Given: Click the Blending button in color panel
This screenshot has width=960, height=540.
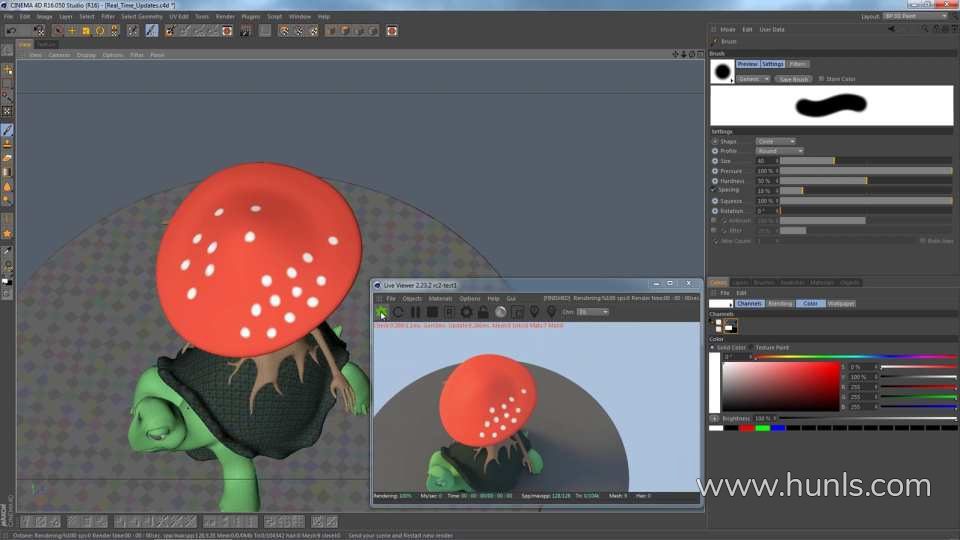Looking at the screenshot, I should (x=779, y=304).
